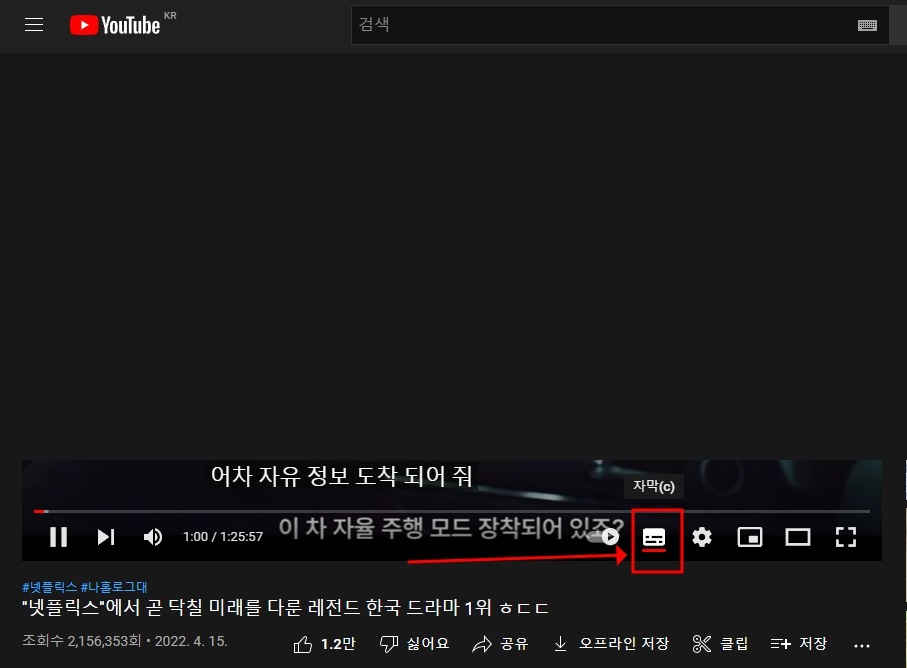Viewport: 907px width, 668px height.
Task: Click the view count 조회수 2,156,353회
Action: 82,641
